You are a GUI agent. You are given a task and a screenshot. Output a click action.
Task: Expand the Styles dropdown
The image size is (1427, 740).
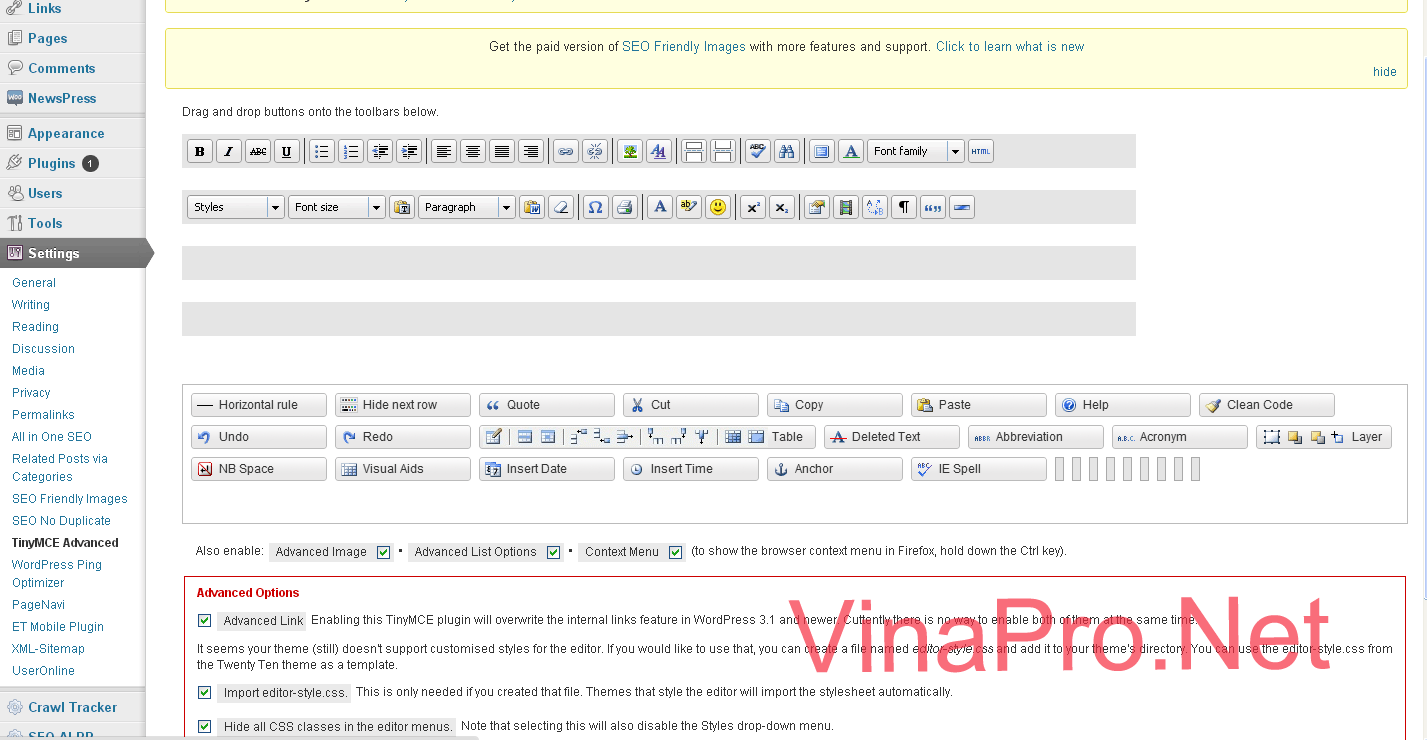click(x=275, y=208)
